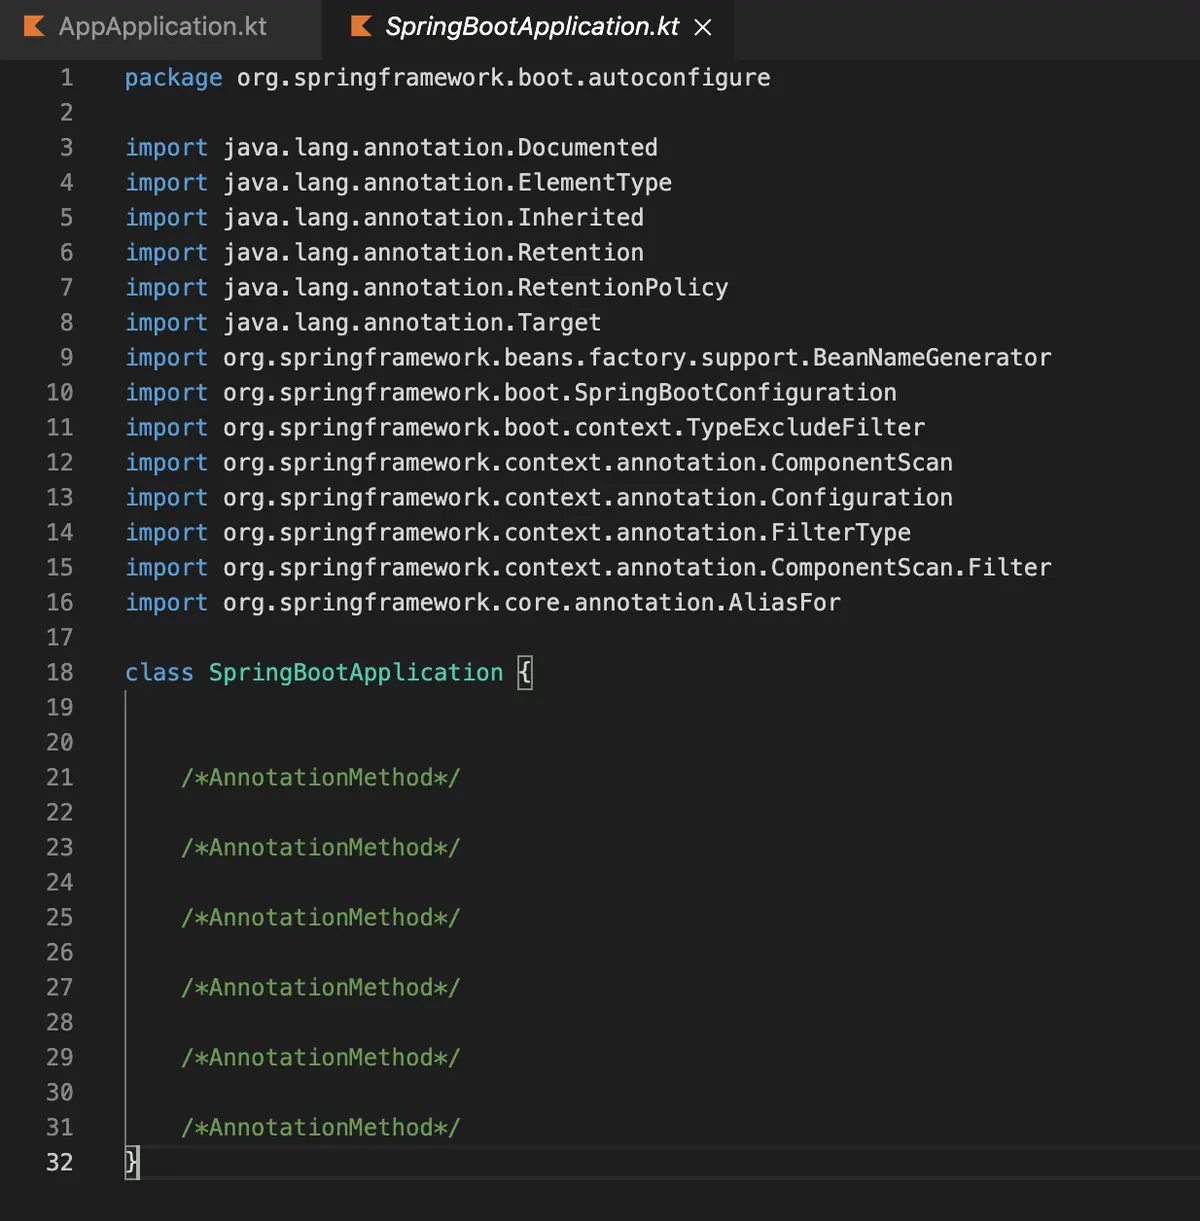Click ComponentScan.Filter import text

tap(911, 568)
